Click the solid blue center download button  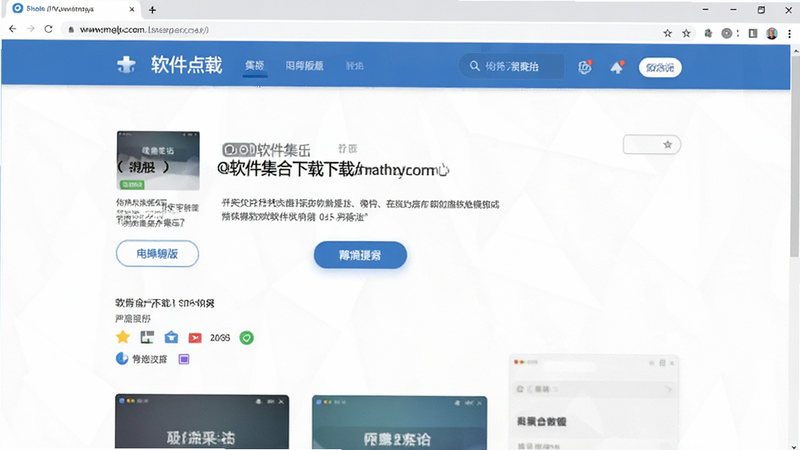pyautogui.click(x=360, y=255)
